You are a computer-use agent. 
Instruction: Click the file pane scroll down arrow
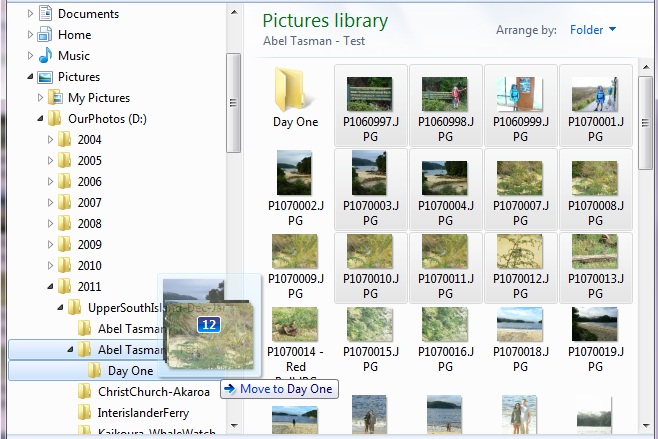[646, 426]
